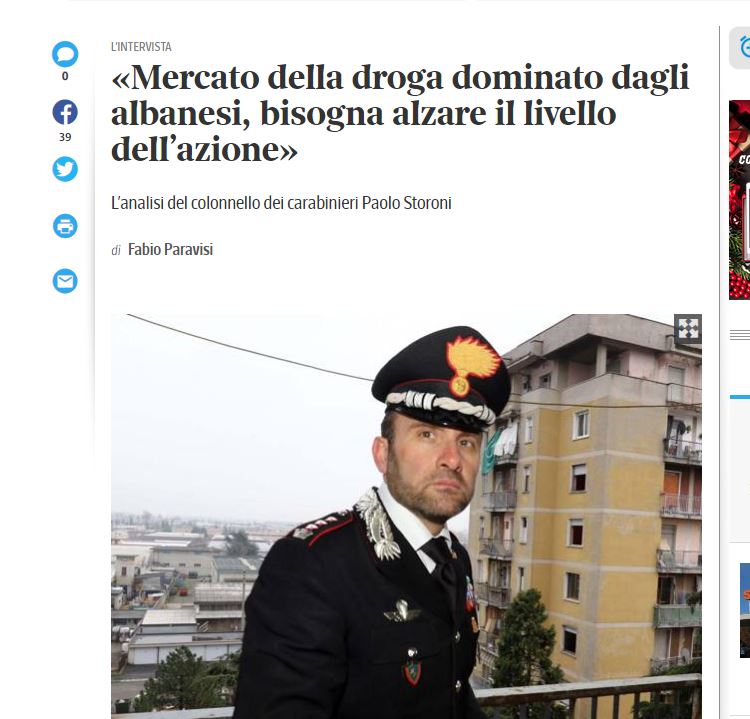The height and width of the screenshot is (719, 750).
Task: Share the article on Twitter
Action: 65,169
